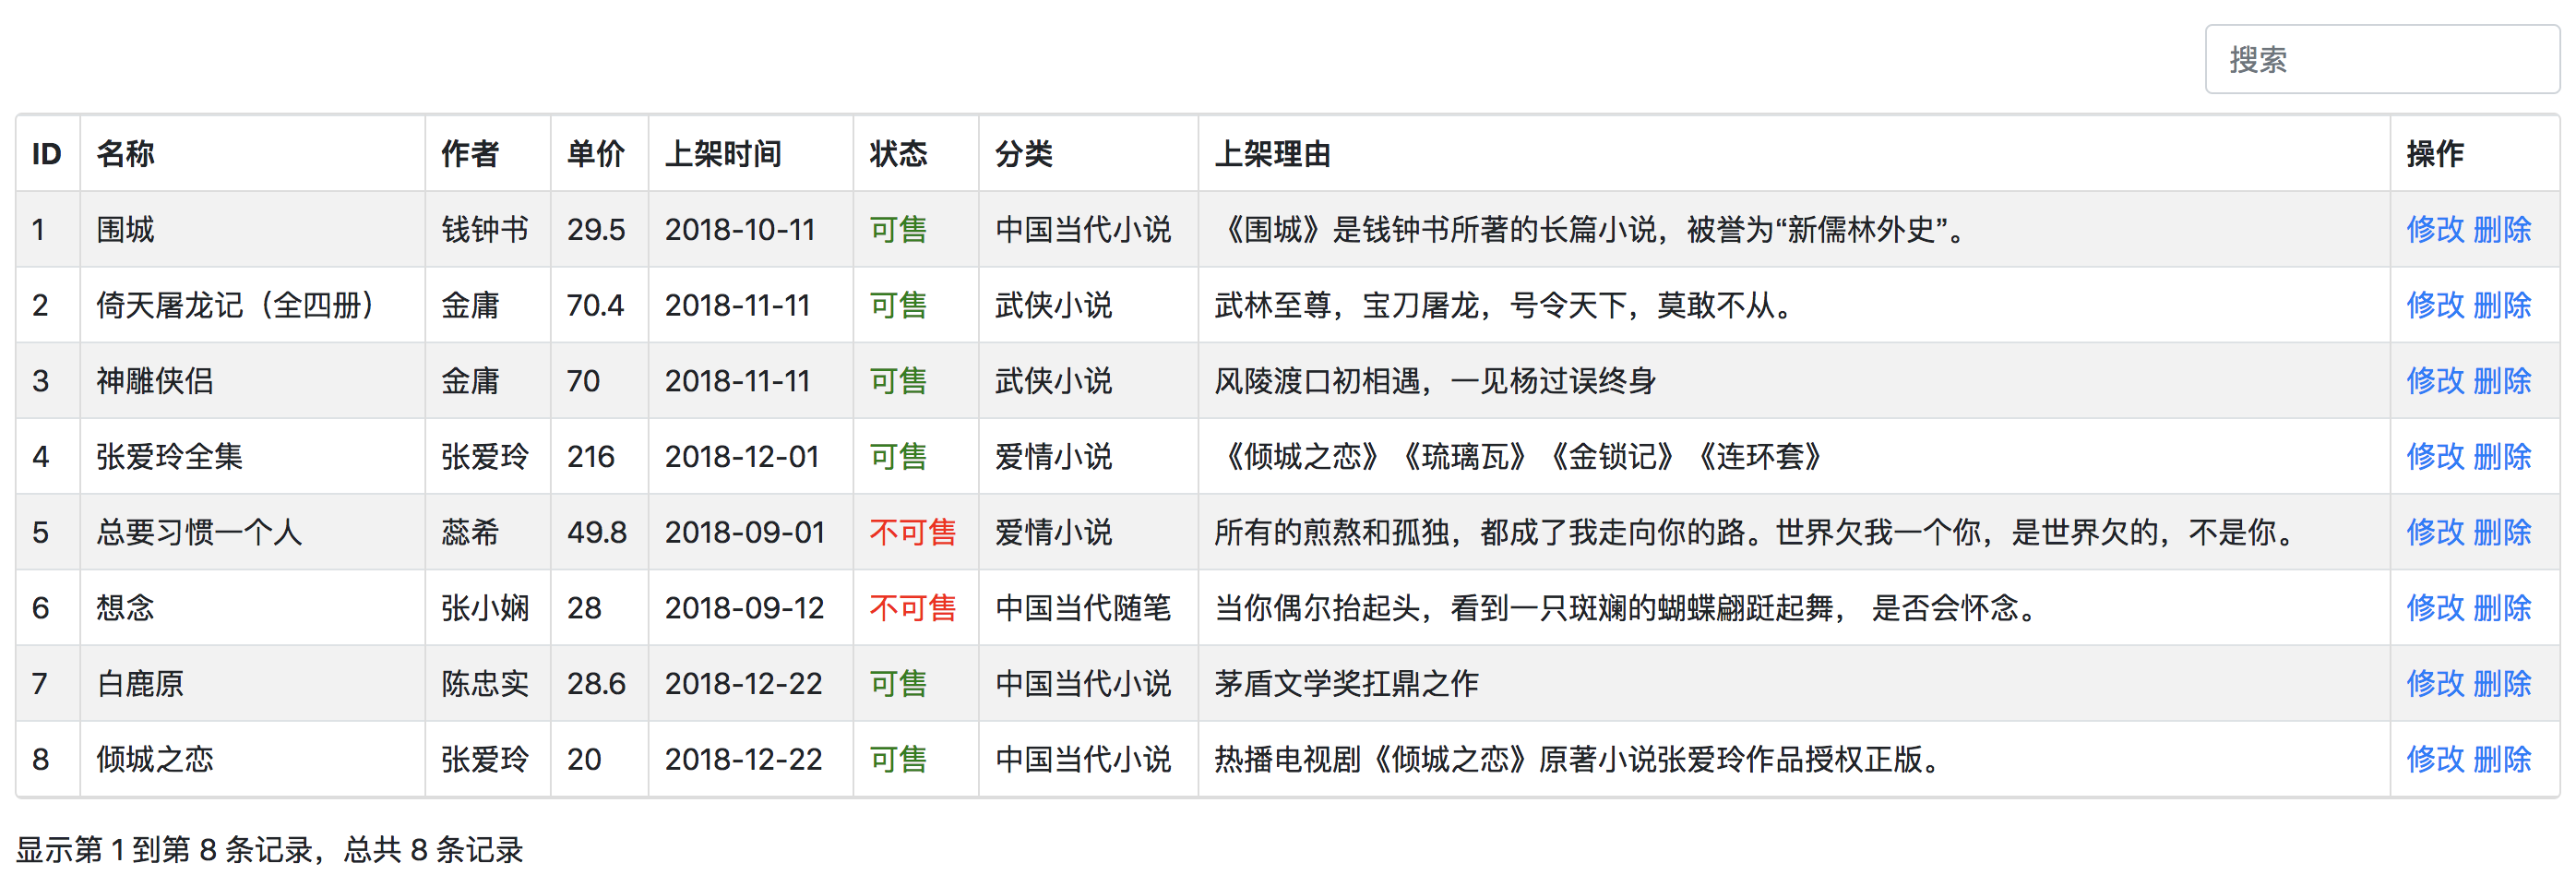2576x875 pixels.
Task: Remove the 倾城之恋 book with 删除
Action: 2502,759
